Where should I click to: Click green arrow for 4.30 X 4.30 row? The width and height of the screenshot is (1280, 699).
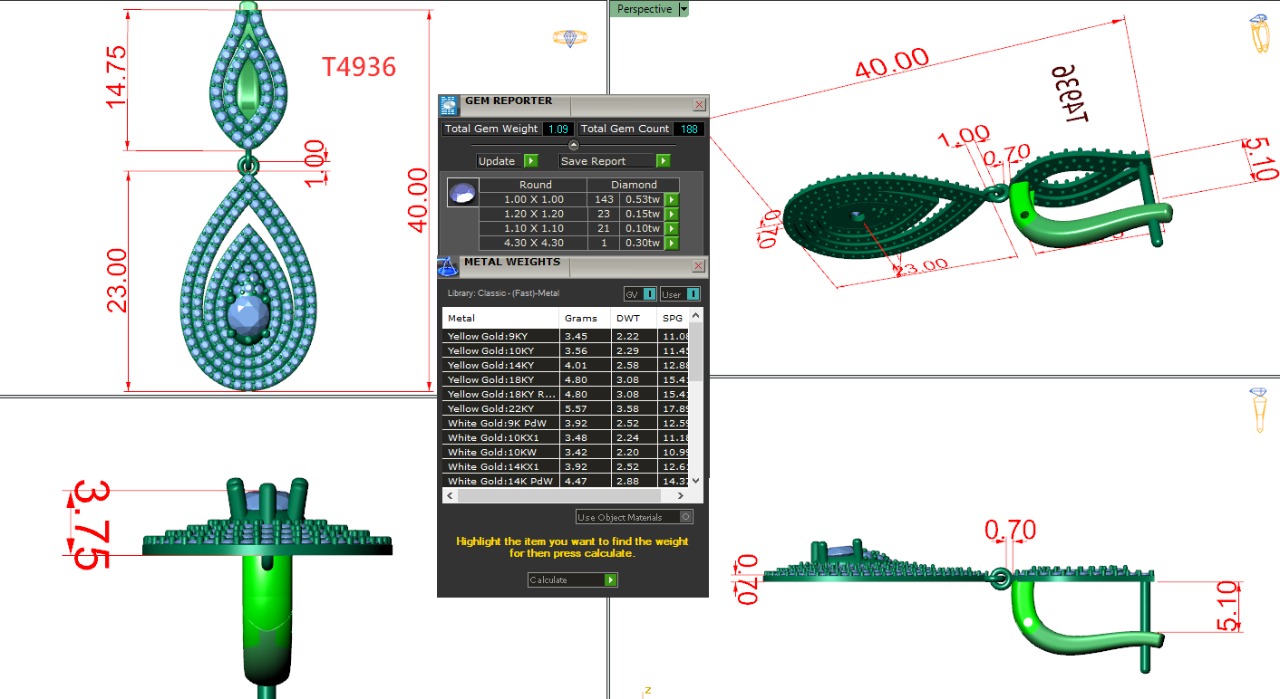(x=672, y=243)
